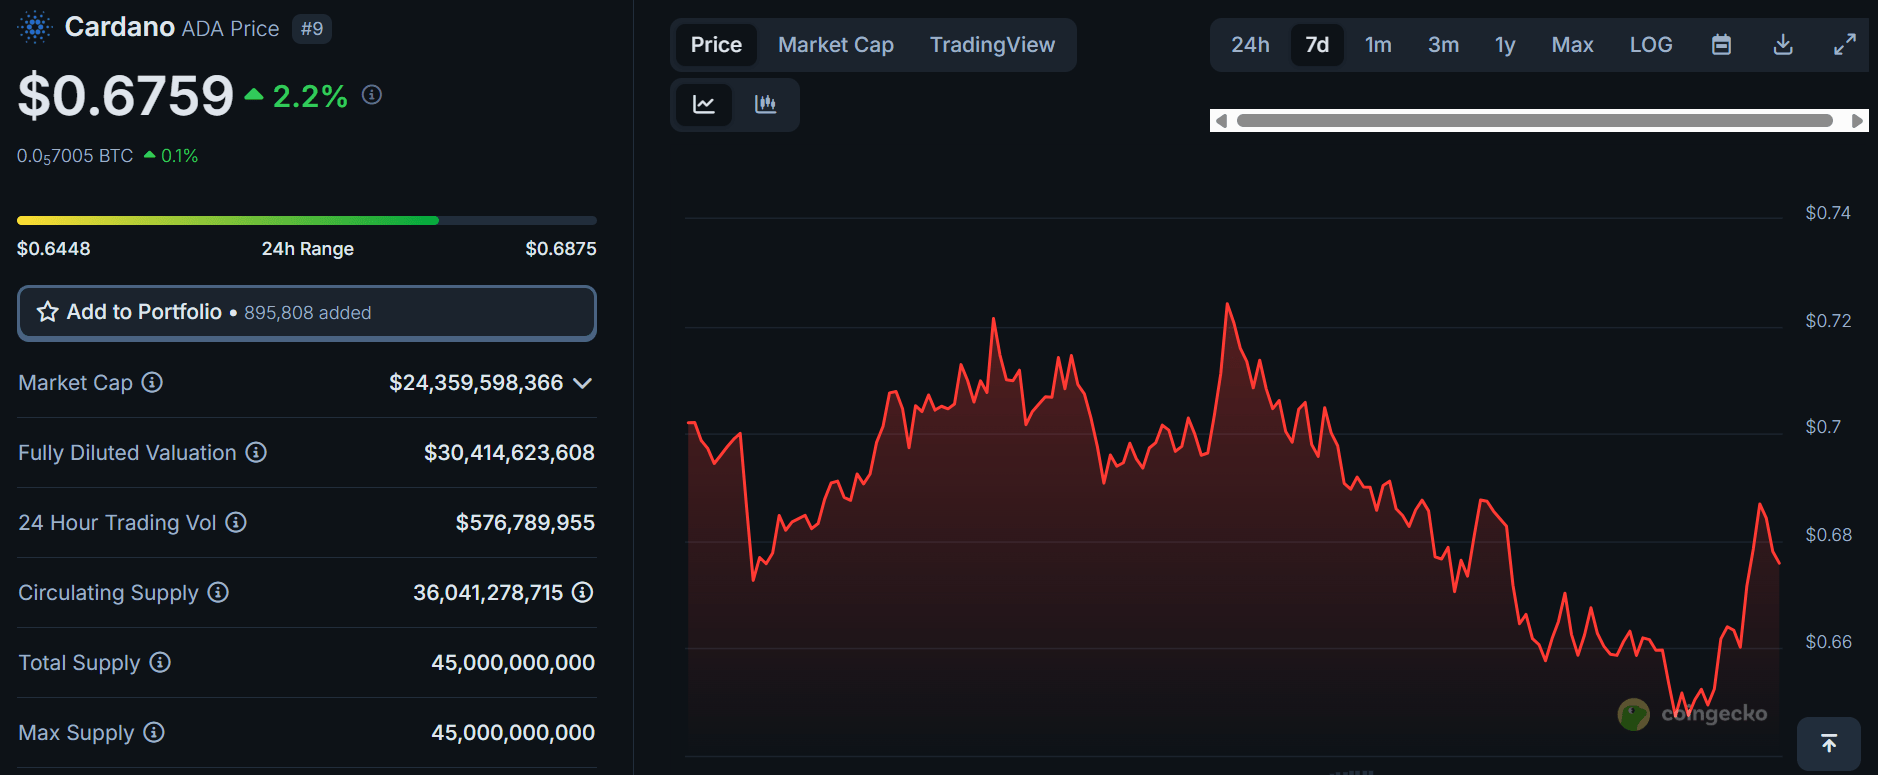Image resolution: width=1878 pixels, height=775 pixels.
Task: Click the $0.6759 price value
Action: pyautogui.click(x=126, y=96)
